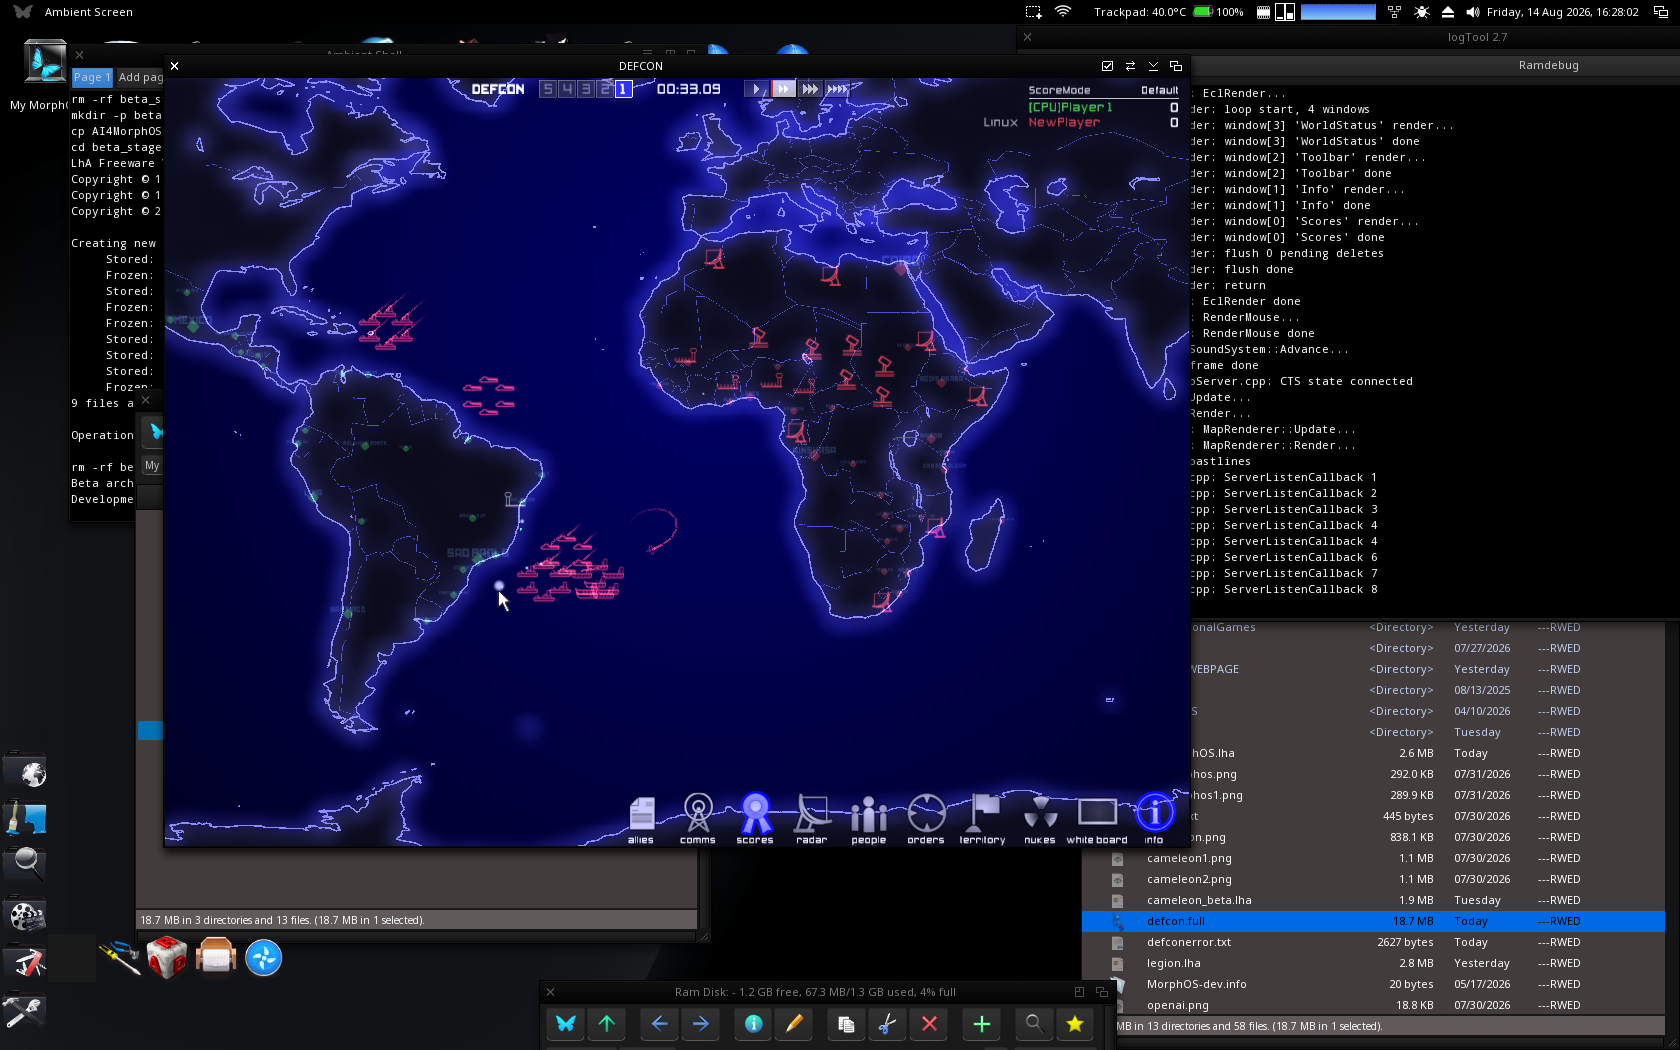Click the eject icon in top bar
Image resolution: width=1680 pixels, height=1050 pixels.
point(1447,12)
